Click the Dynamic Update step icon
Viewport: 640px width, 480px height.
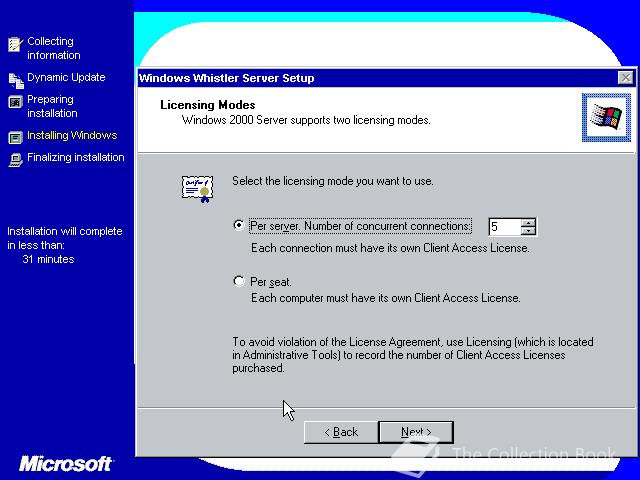[16, 80]
